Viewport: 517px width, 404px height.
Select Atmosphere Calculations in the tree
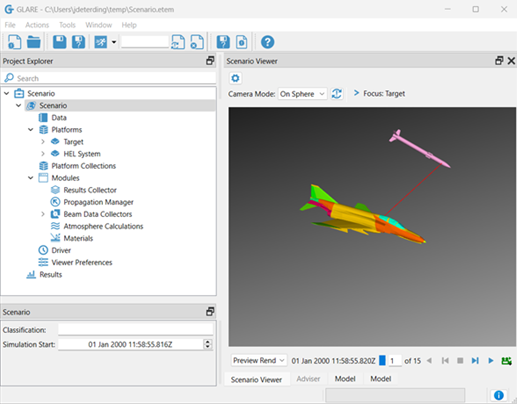[103, 226]
